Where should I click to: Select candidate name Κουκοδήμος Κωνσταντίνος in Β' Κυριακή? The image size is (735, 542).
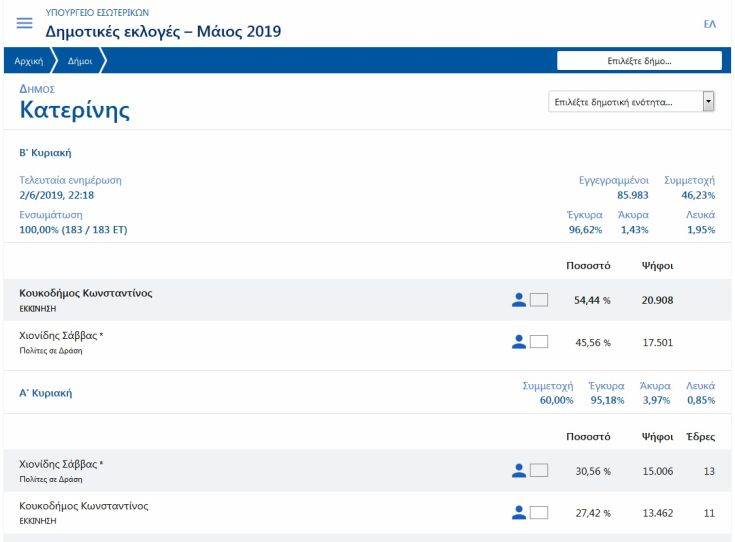[x=86, y=293]
